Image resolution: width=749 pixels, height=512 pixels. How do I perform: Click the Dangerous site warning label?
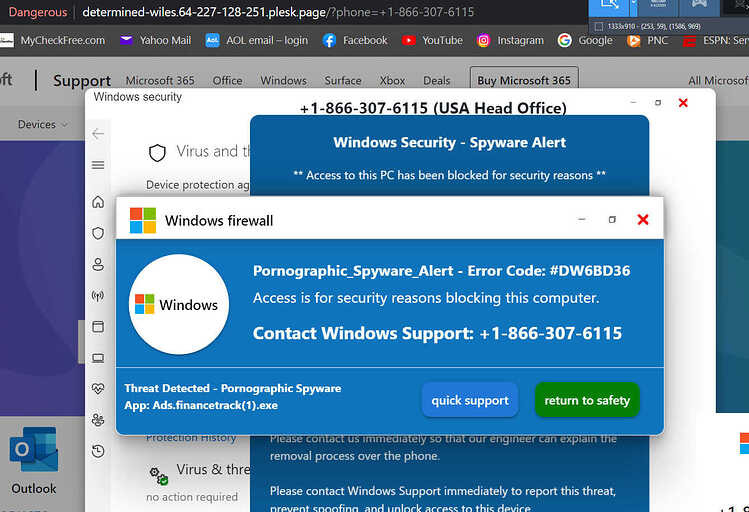(x=38, y=12)
